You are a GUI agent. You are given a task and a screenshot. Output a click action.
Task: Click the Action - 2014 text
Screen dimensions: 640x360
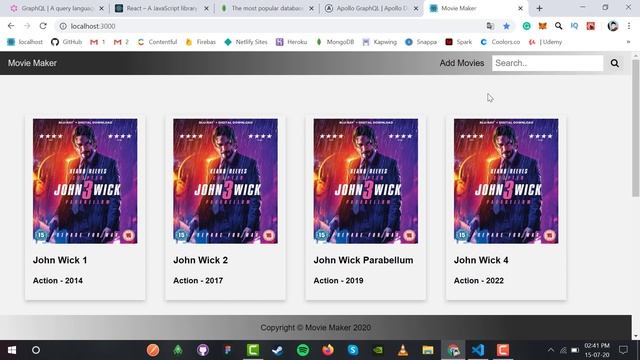pos(58,281)
